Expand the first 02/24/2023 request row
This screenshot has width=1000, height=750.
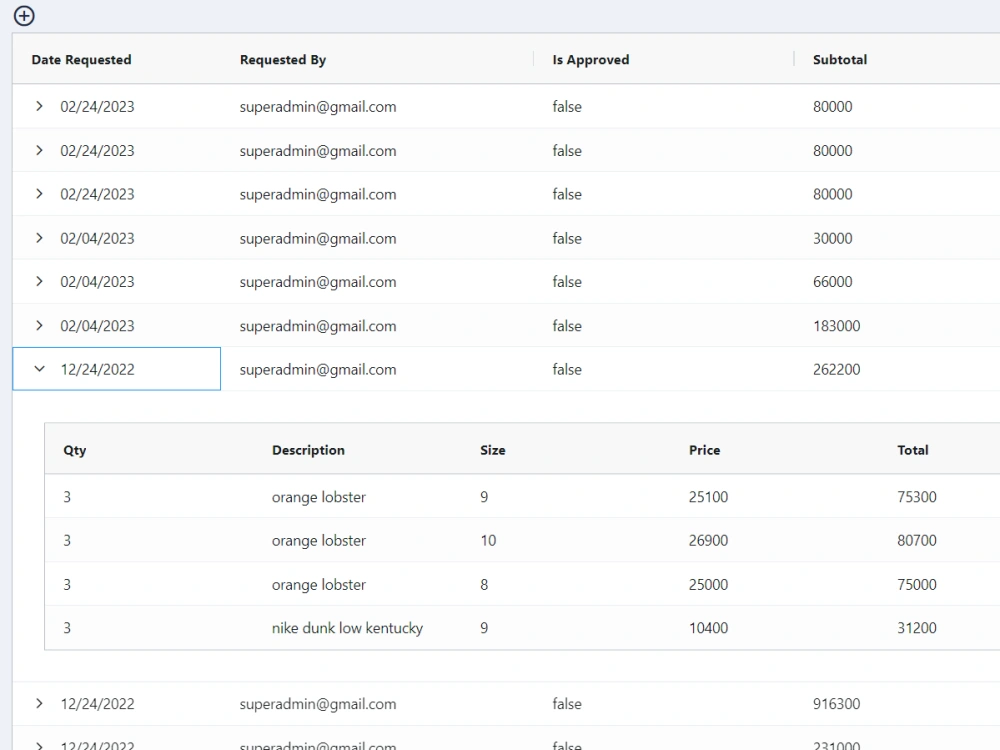(40, 106)
